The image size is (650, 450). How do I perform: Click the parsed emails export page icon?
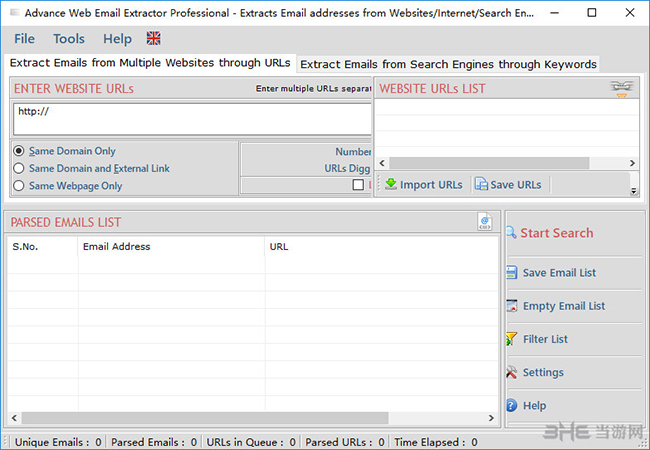(485, 222)
